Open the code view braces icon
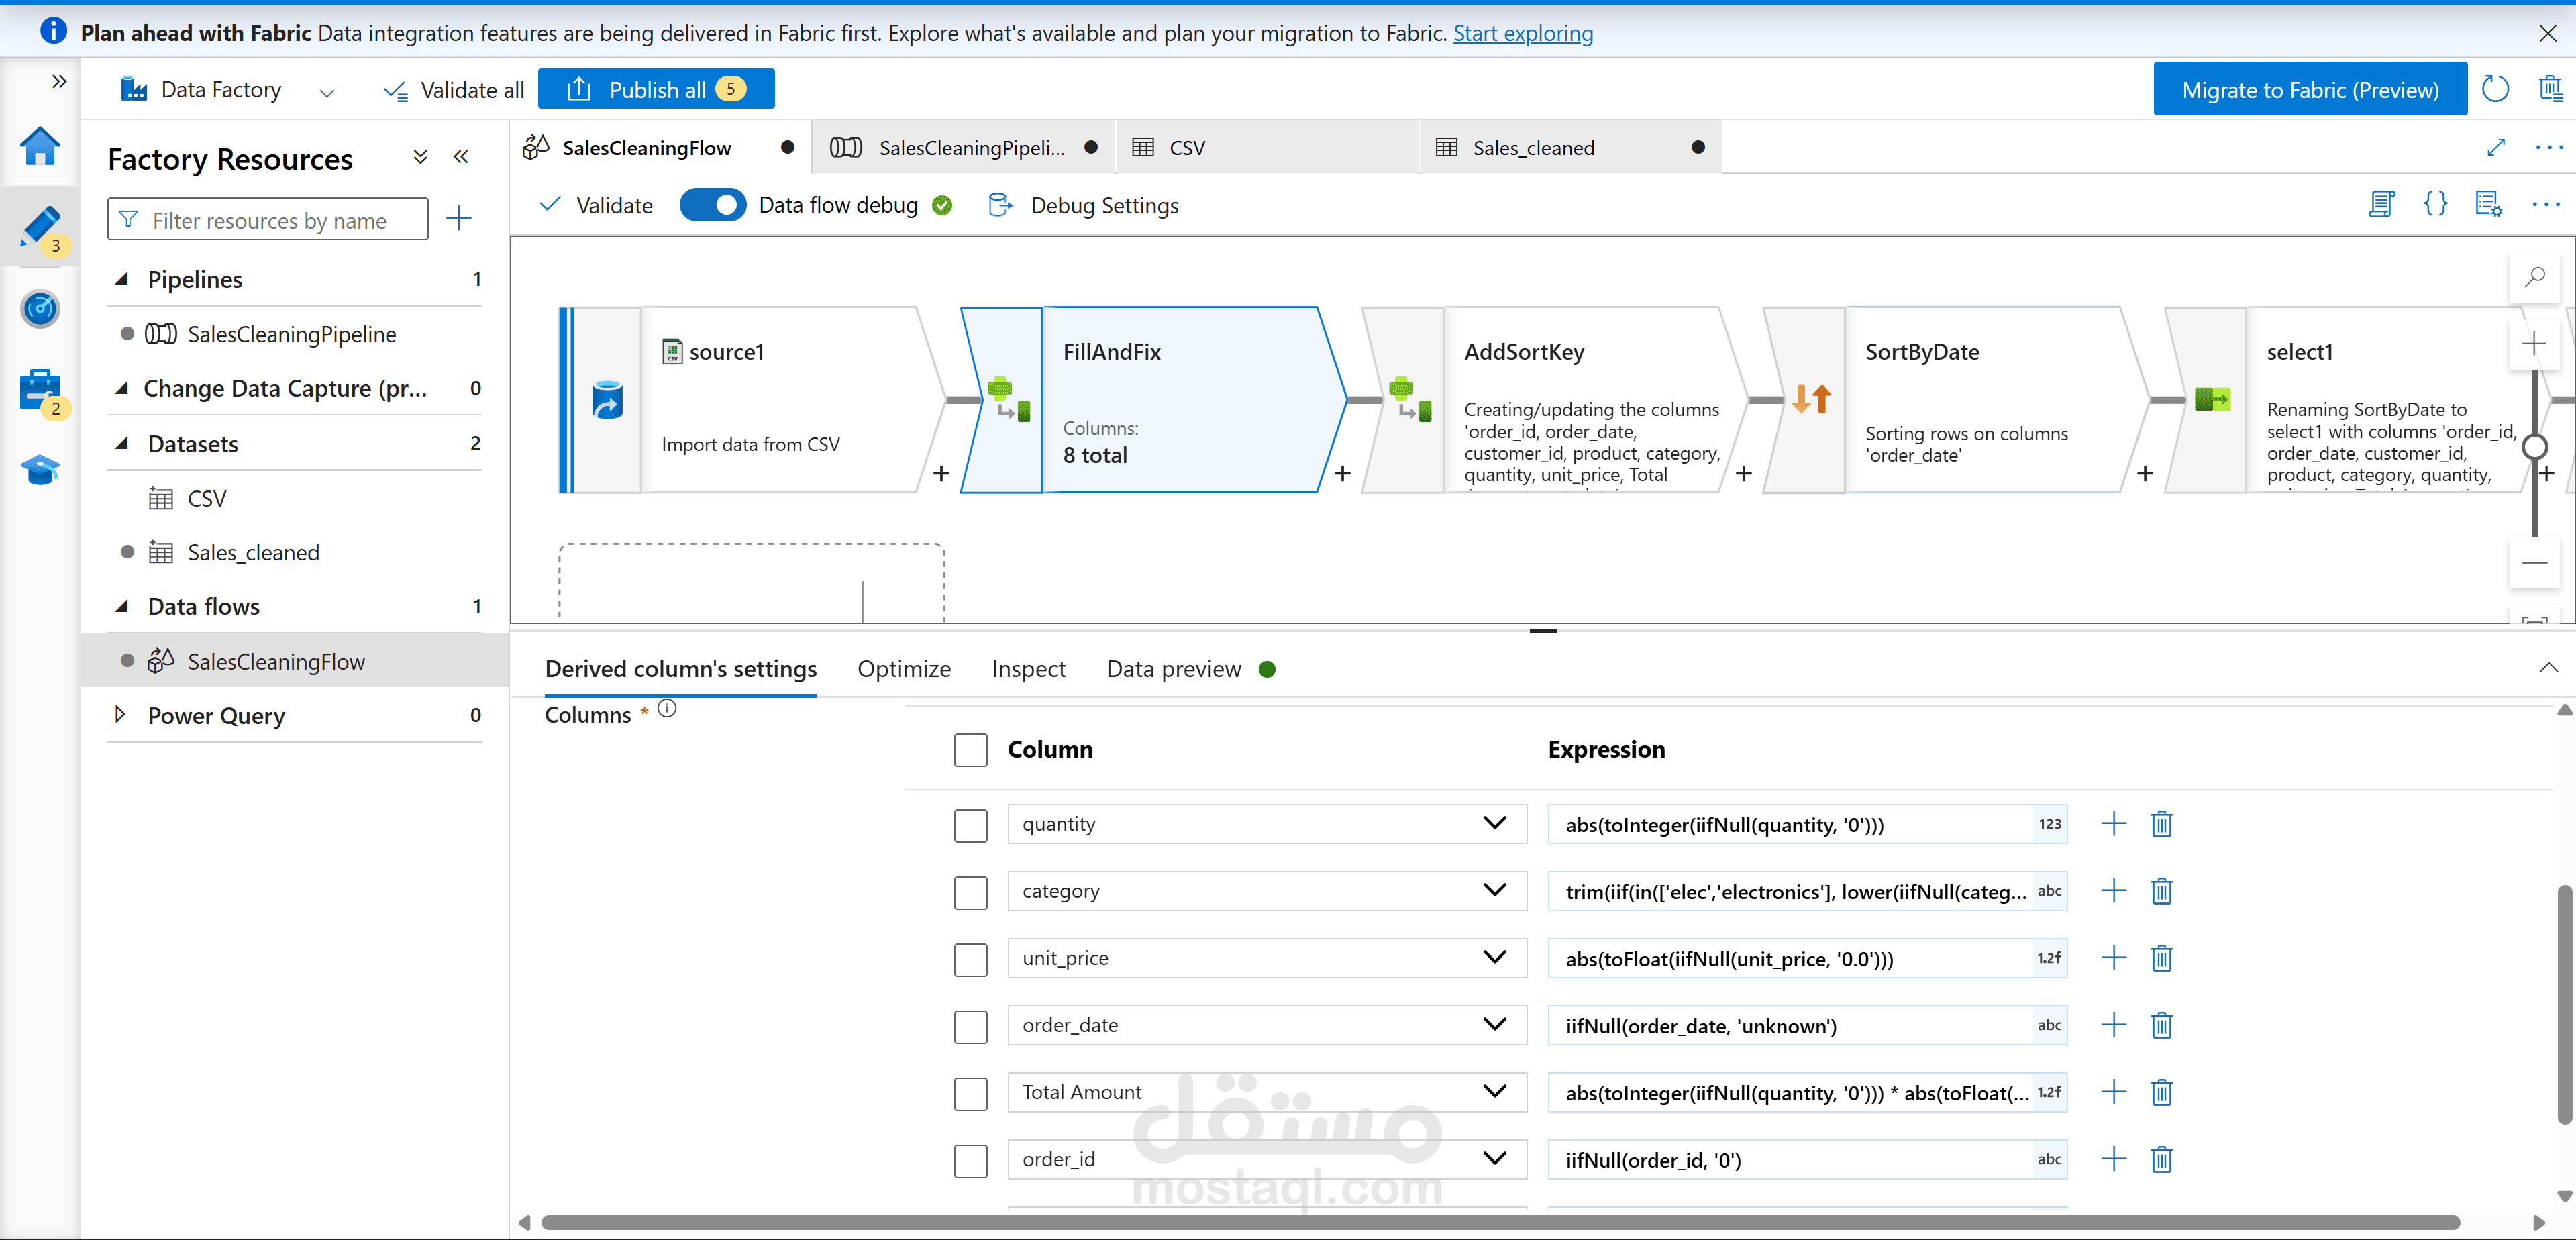This screenshot has height=1240, width=2576. point(2435,205)
